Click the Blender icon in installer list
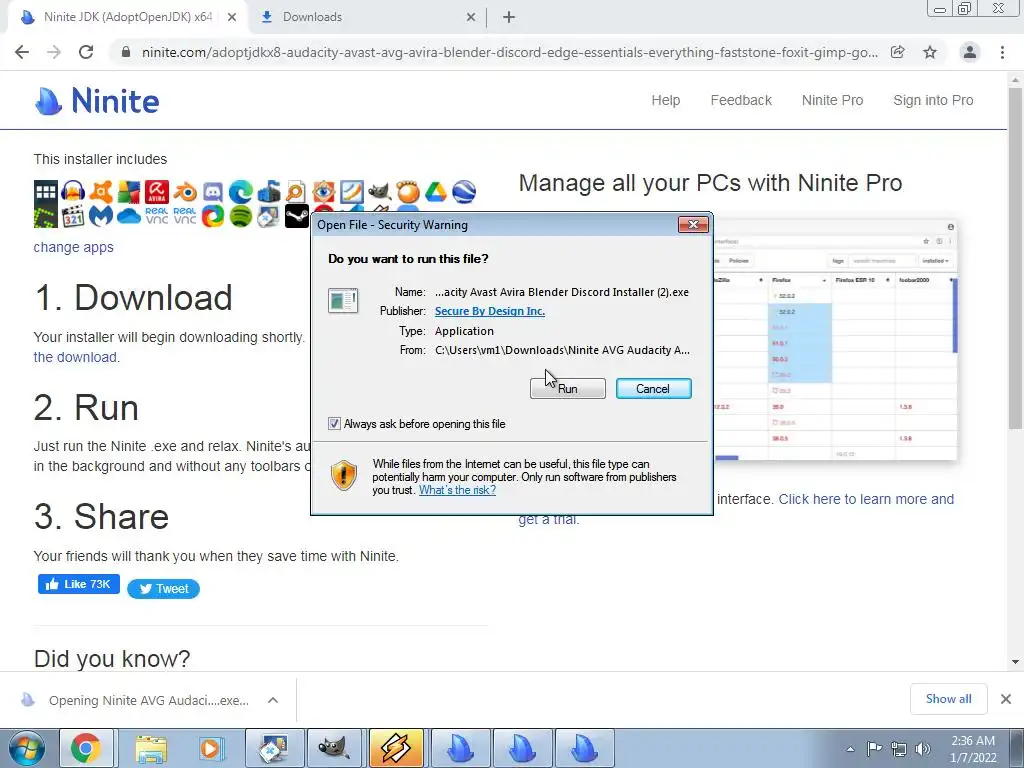Viewport: 1024px width, 768px height. point(185,192)
